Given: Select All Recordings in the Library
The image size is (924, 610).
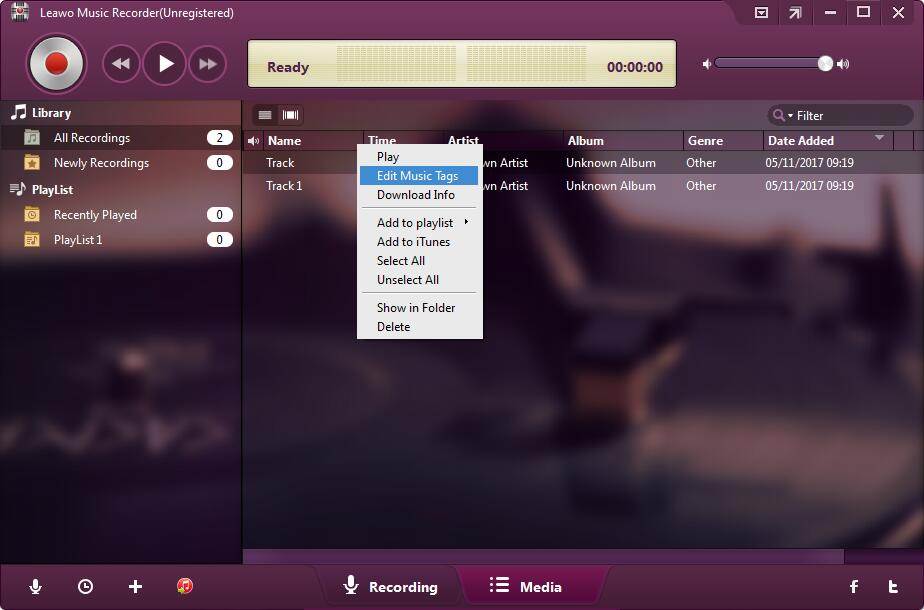Looking at the screenshot, I should point(120,138).
